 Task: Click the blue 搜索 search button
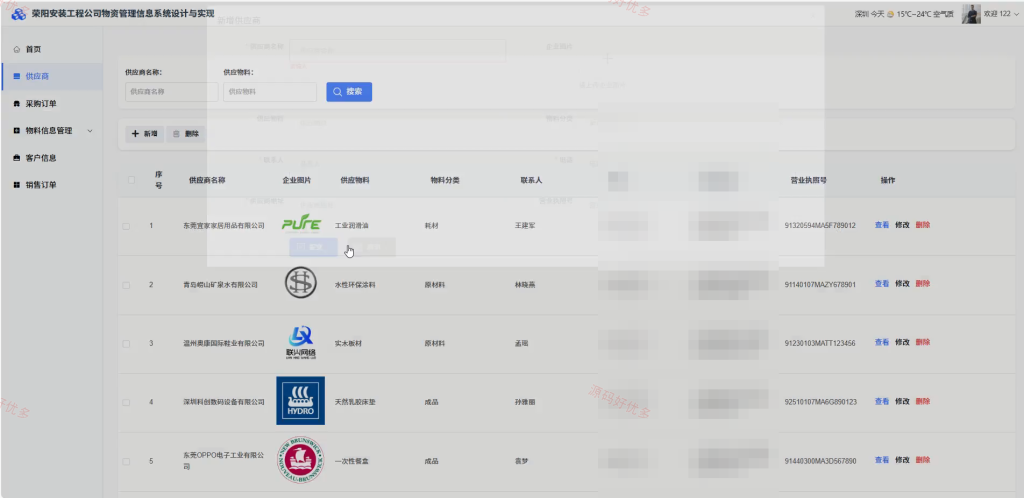(349, 92)
